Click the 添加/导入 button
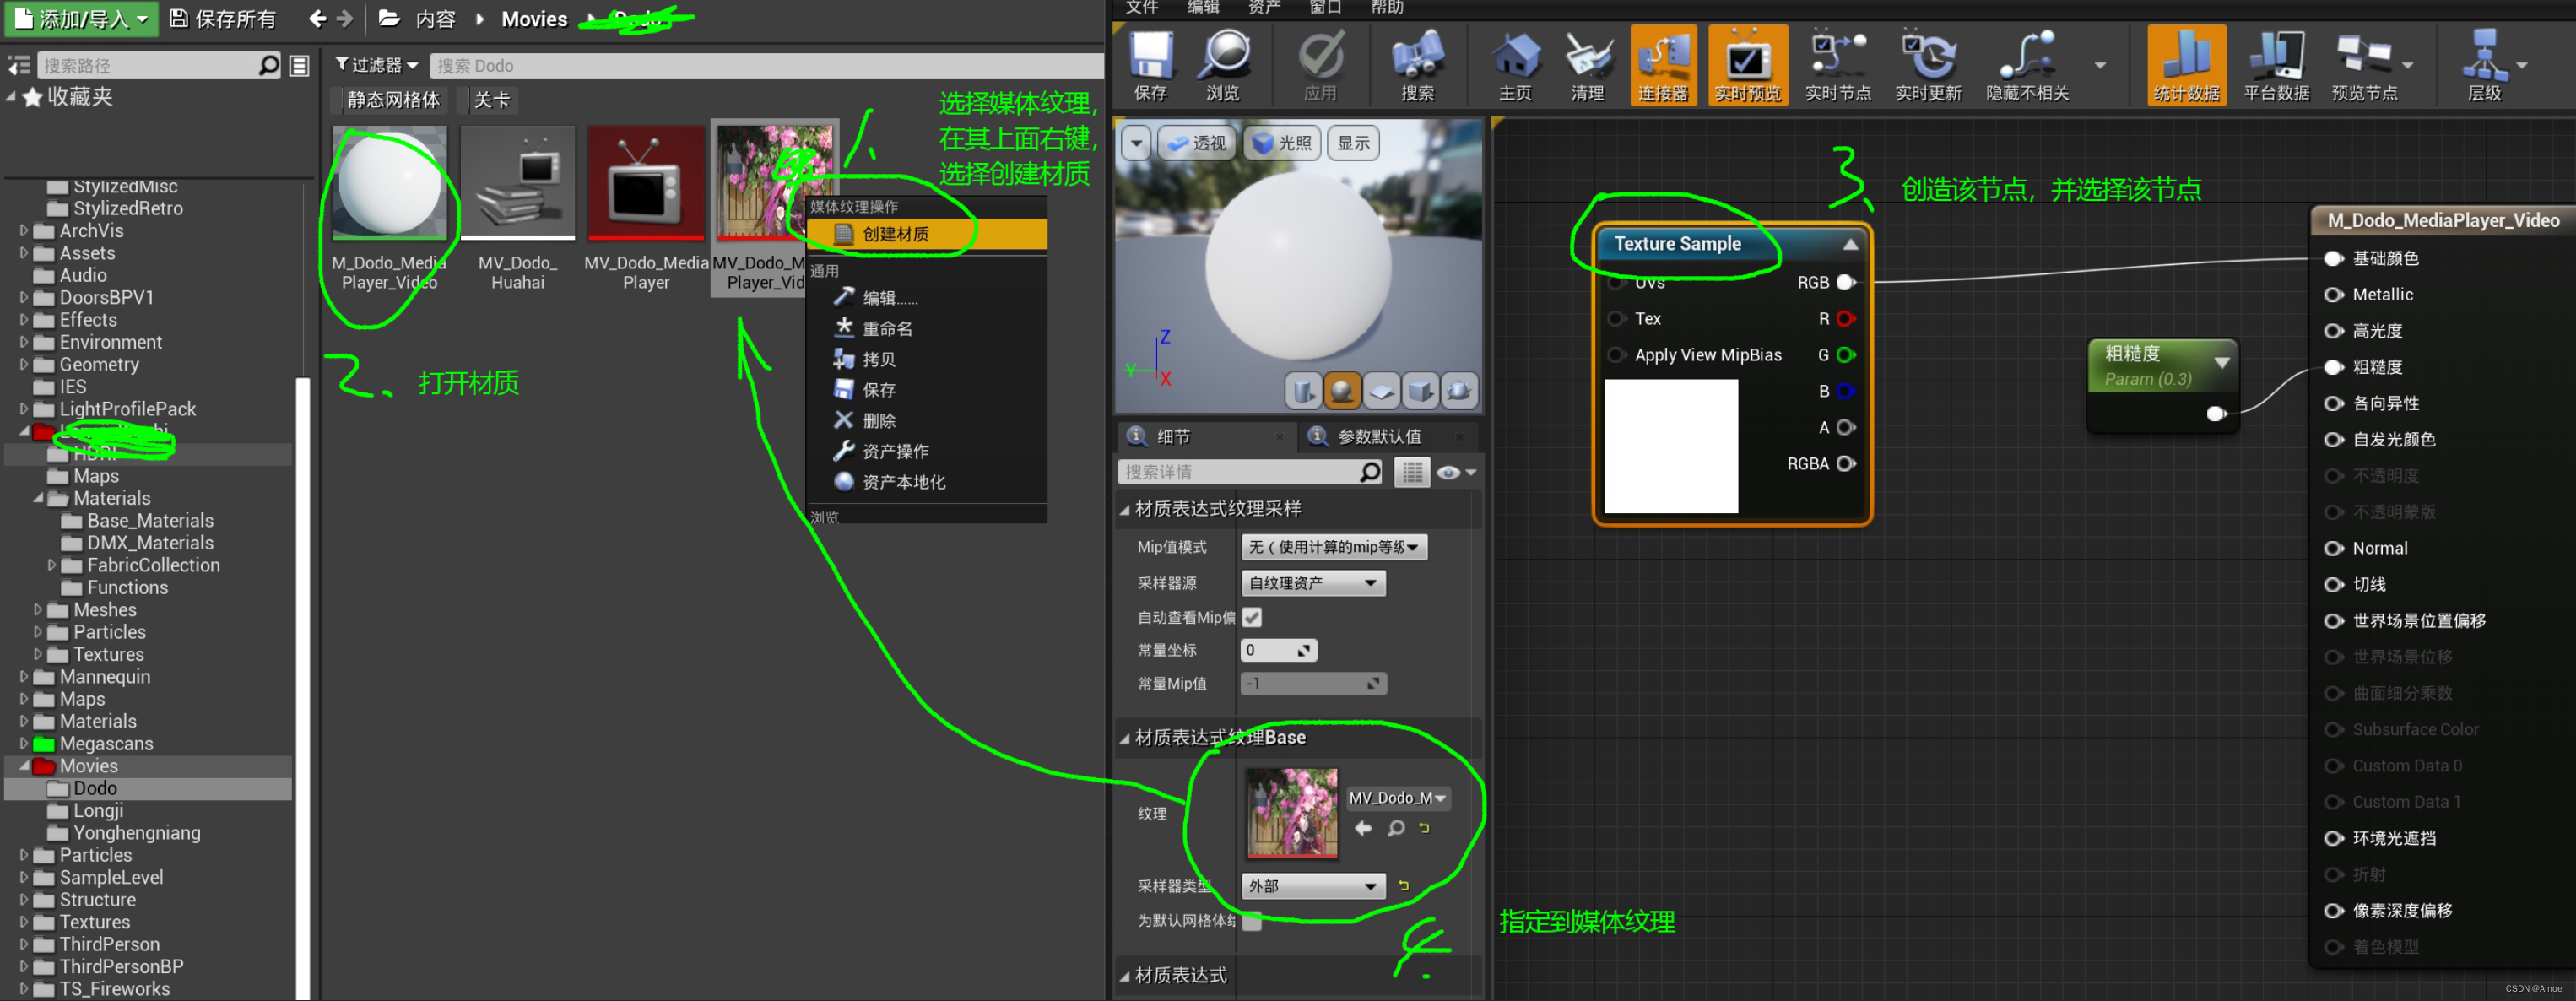 click(x=82, y=19)
